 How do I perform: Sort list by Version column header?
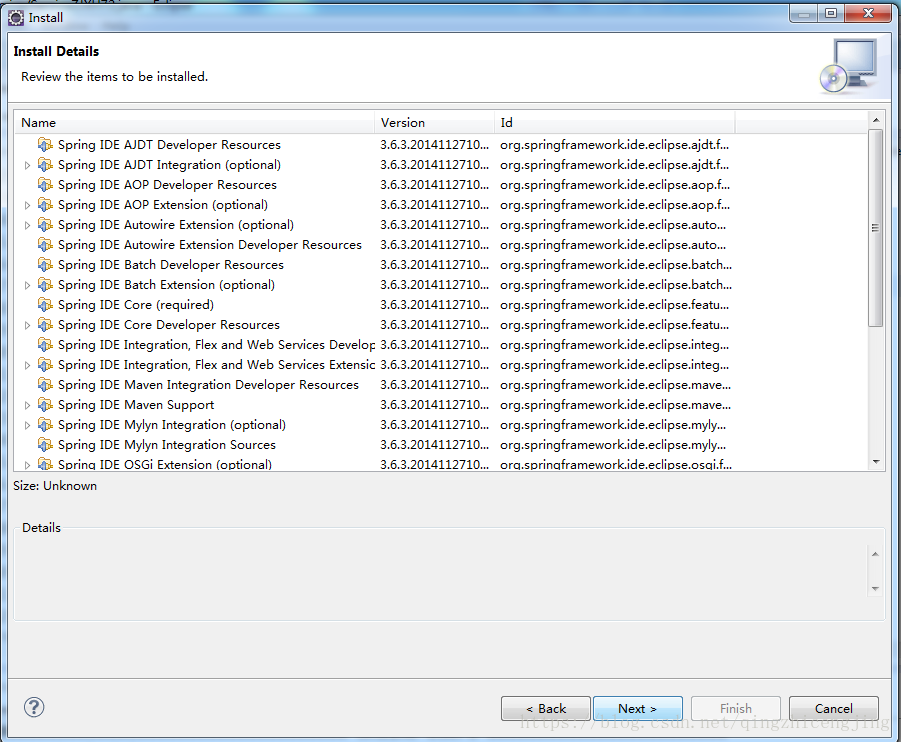click(434, 122)
